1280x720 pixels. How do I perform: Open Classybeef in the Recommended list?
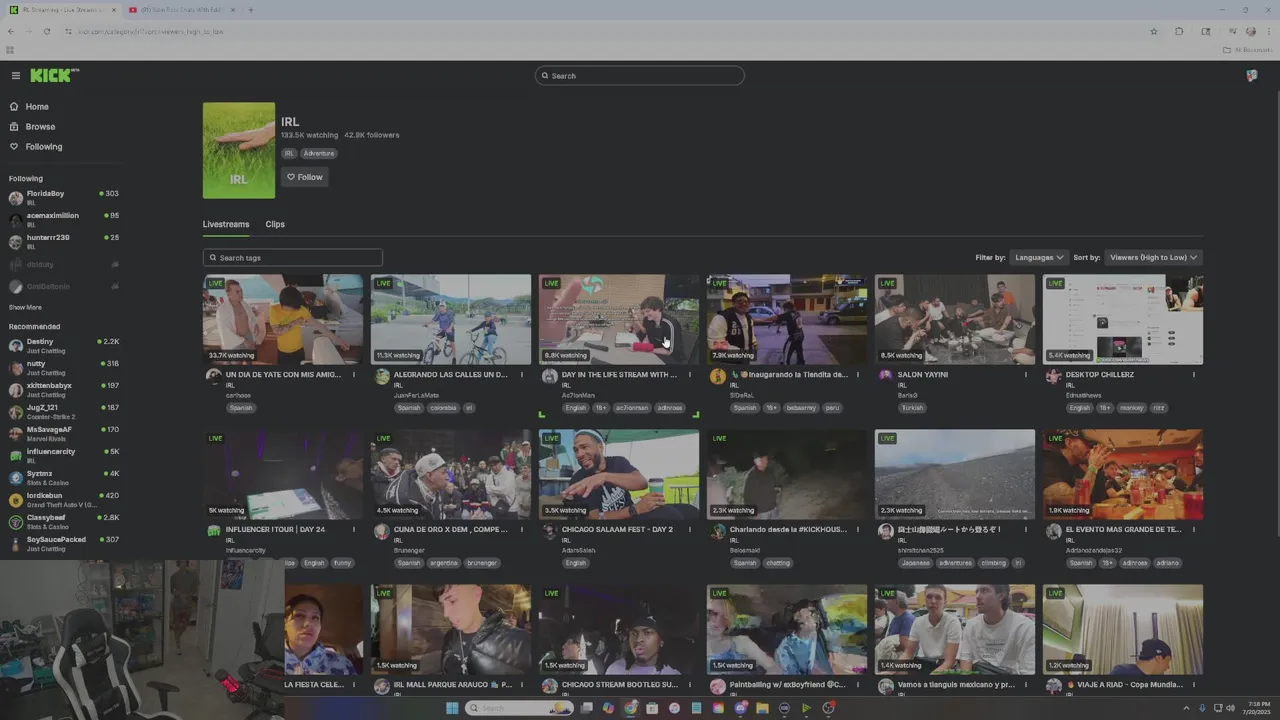64,522
